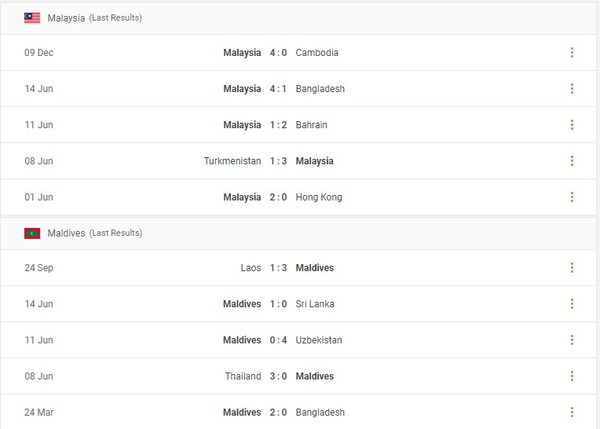The image size is (600, 429).
Task: Open three-dot menu for Thailand vs Maldives
Action: pos(572,376)
